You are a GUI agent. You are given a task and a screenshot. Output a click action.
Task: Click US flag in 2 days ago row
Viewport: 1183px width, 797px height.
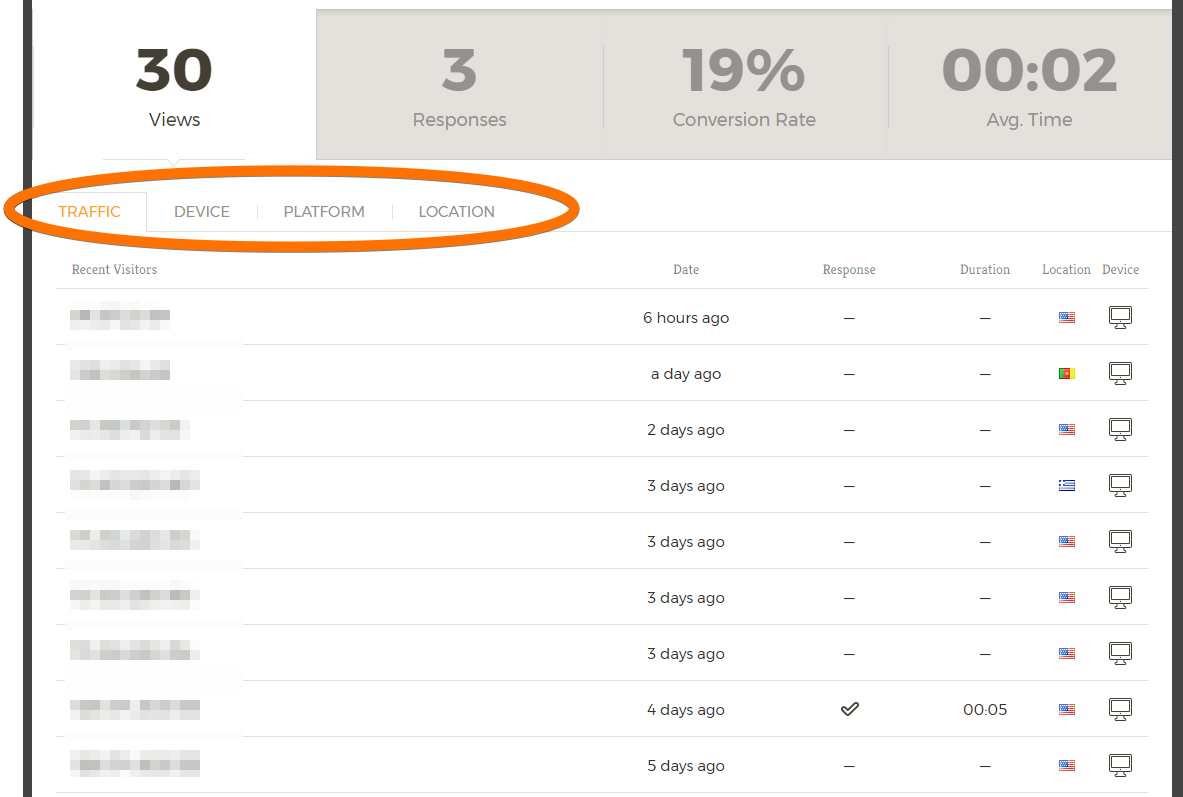tap(1067, 430)
